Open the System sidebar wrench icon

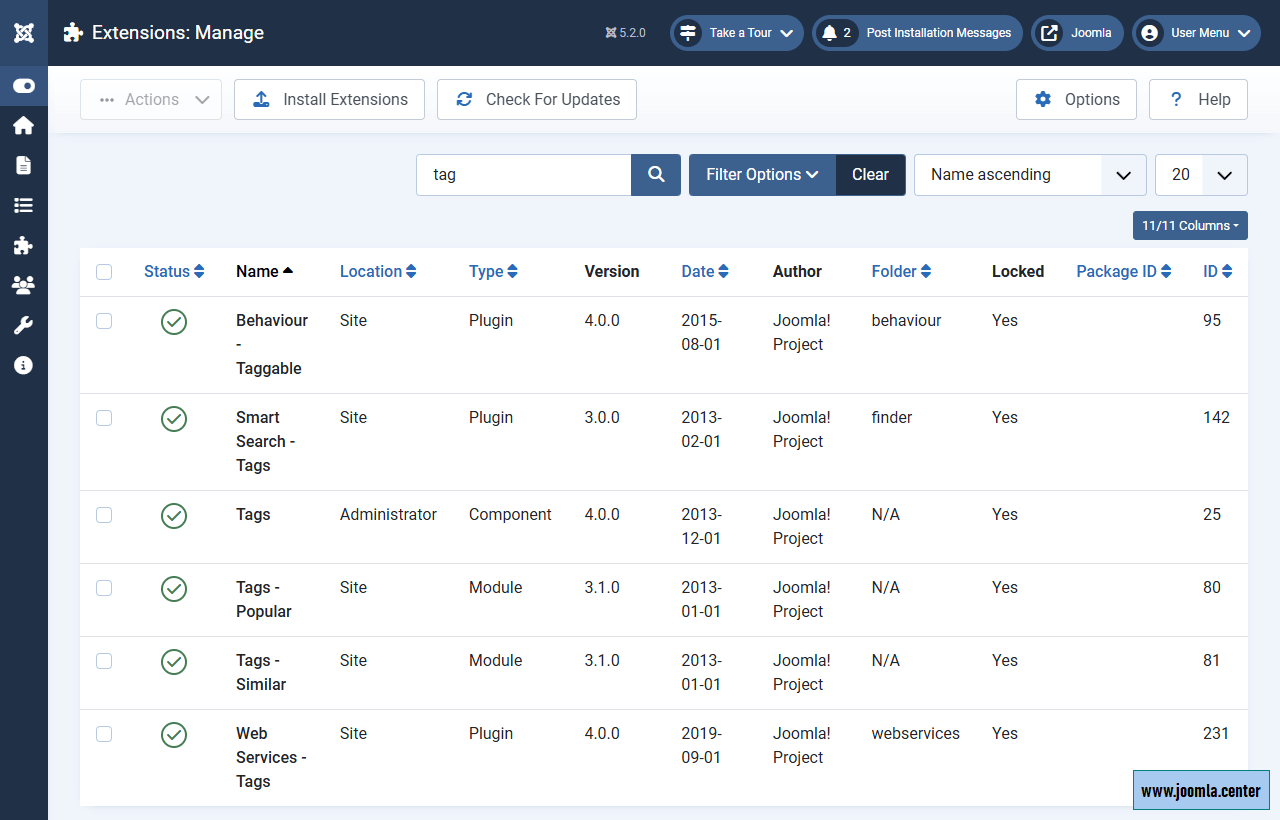click(x=24, y=325)
